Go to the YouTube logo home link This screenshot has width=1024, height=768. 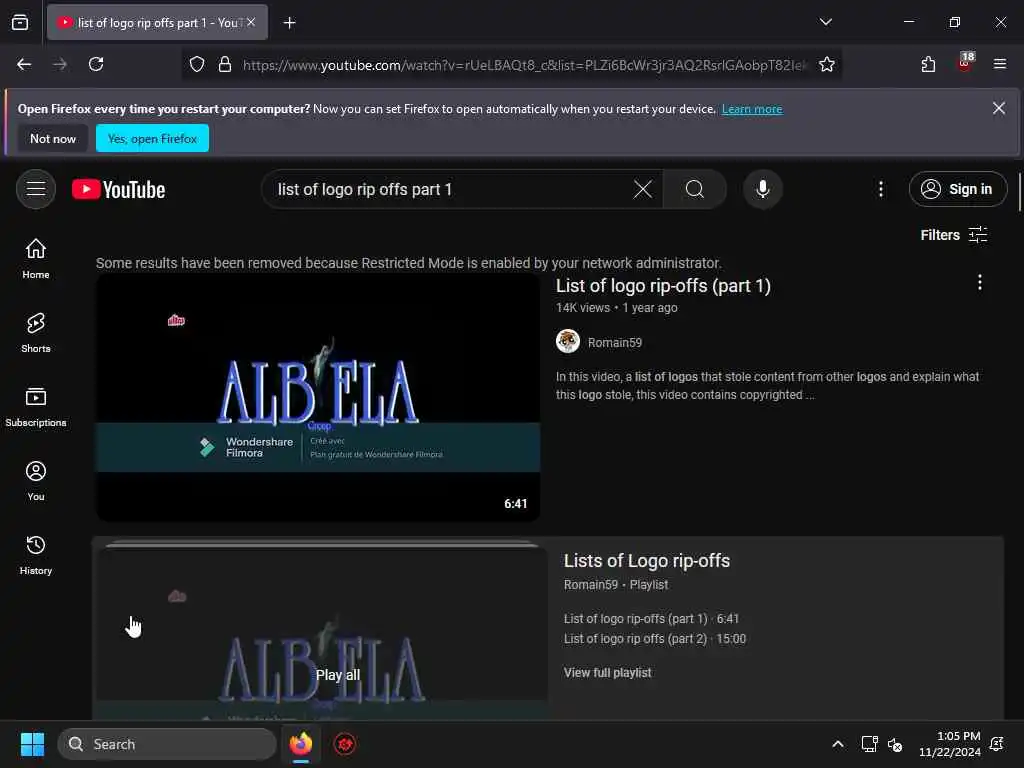point(118,189)
